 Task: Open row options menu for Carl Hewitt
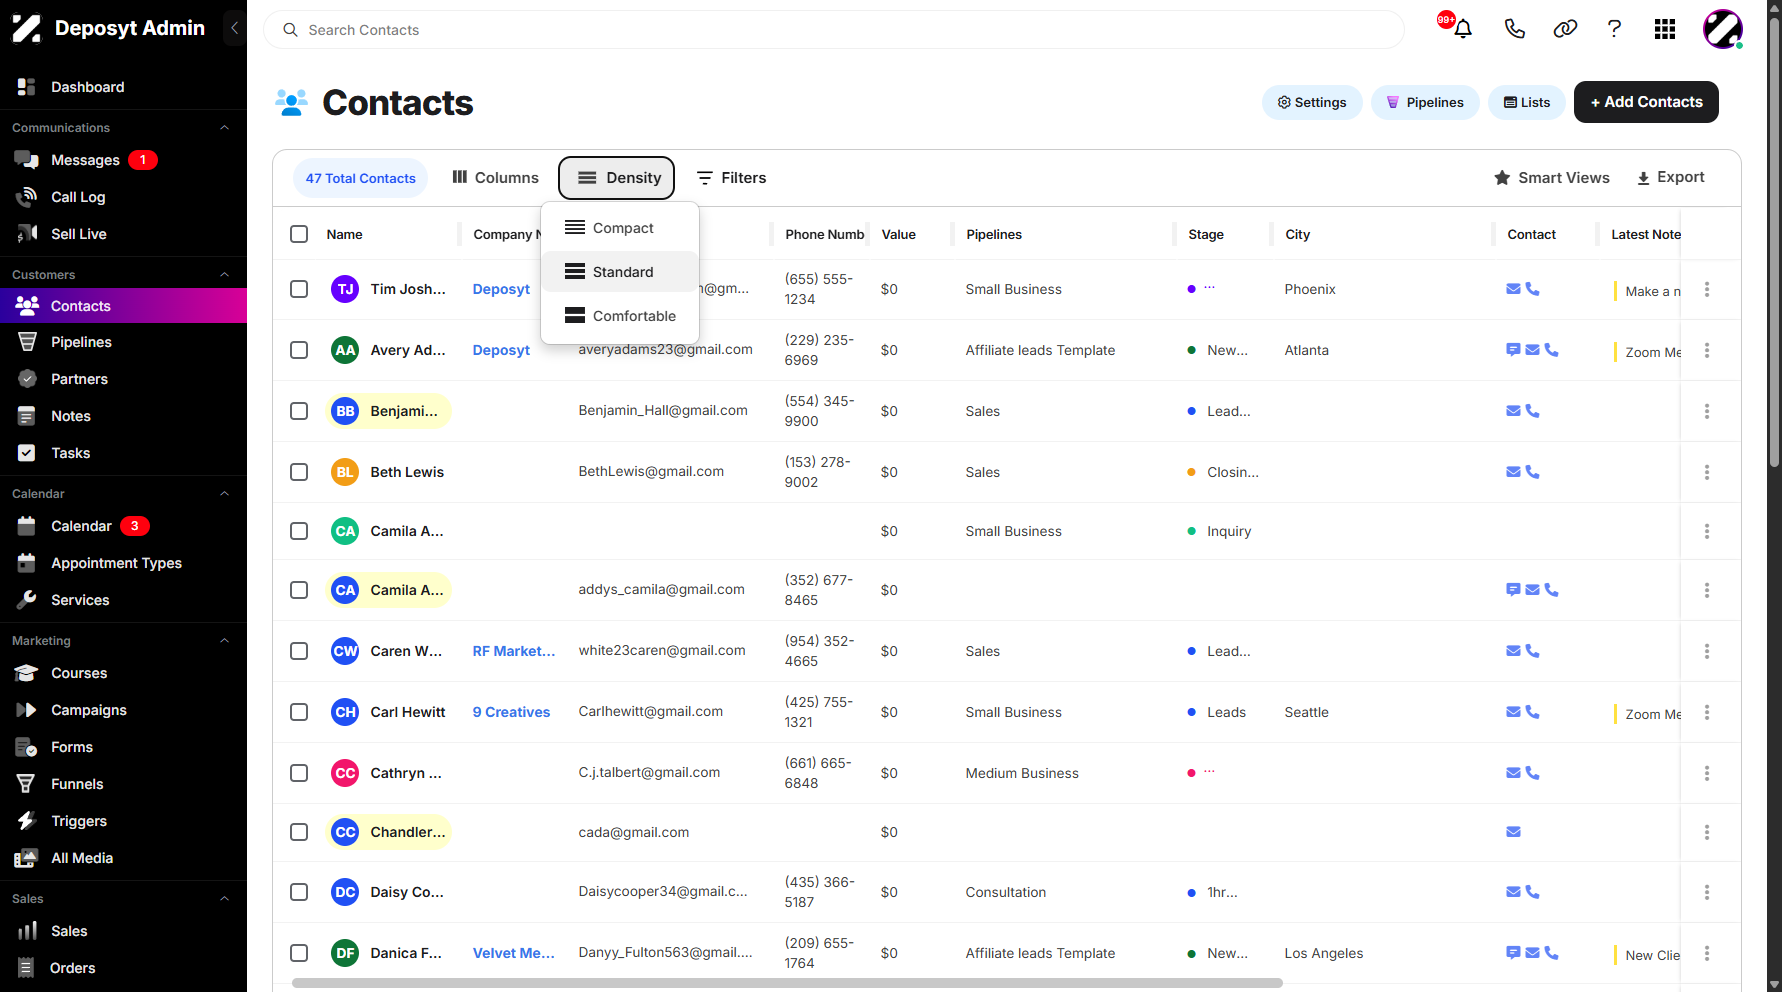pyautogui.click(x=1707, y=712)
